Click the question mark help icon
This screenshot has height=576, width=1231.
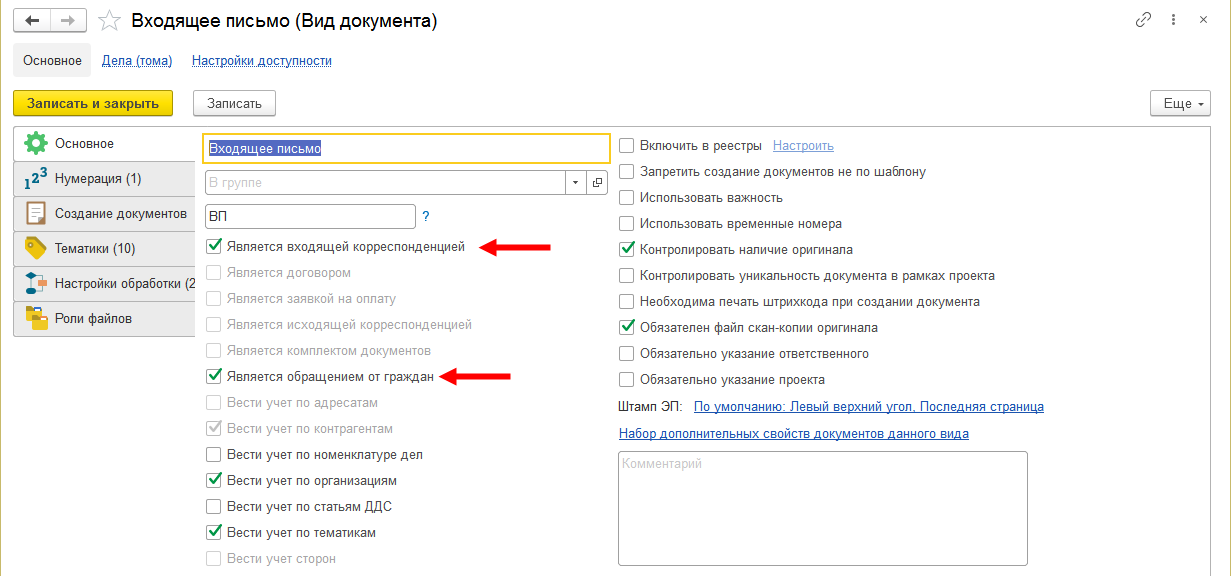(426, 216)
